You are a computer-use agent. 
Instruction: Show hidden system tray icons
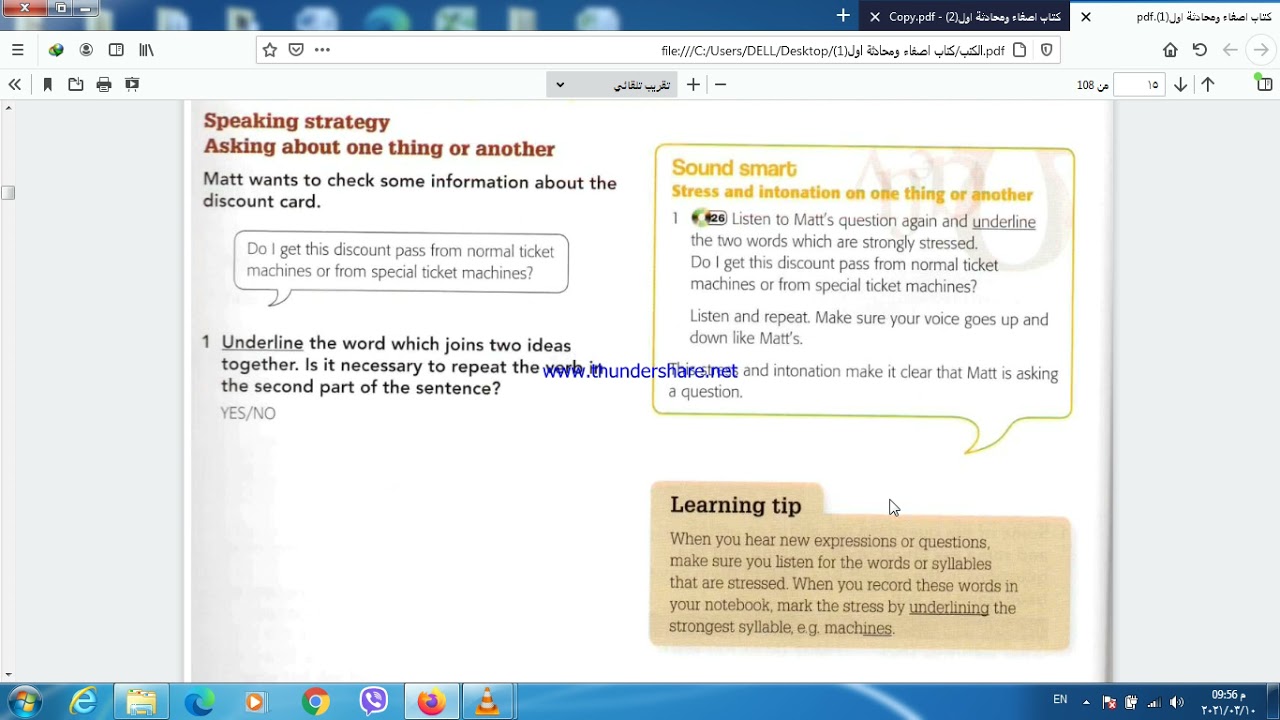1087,702
